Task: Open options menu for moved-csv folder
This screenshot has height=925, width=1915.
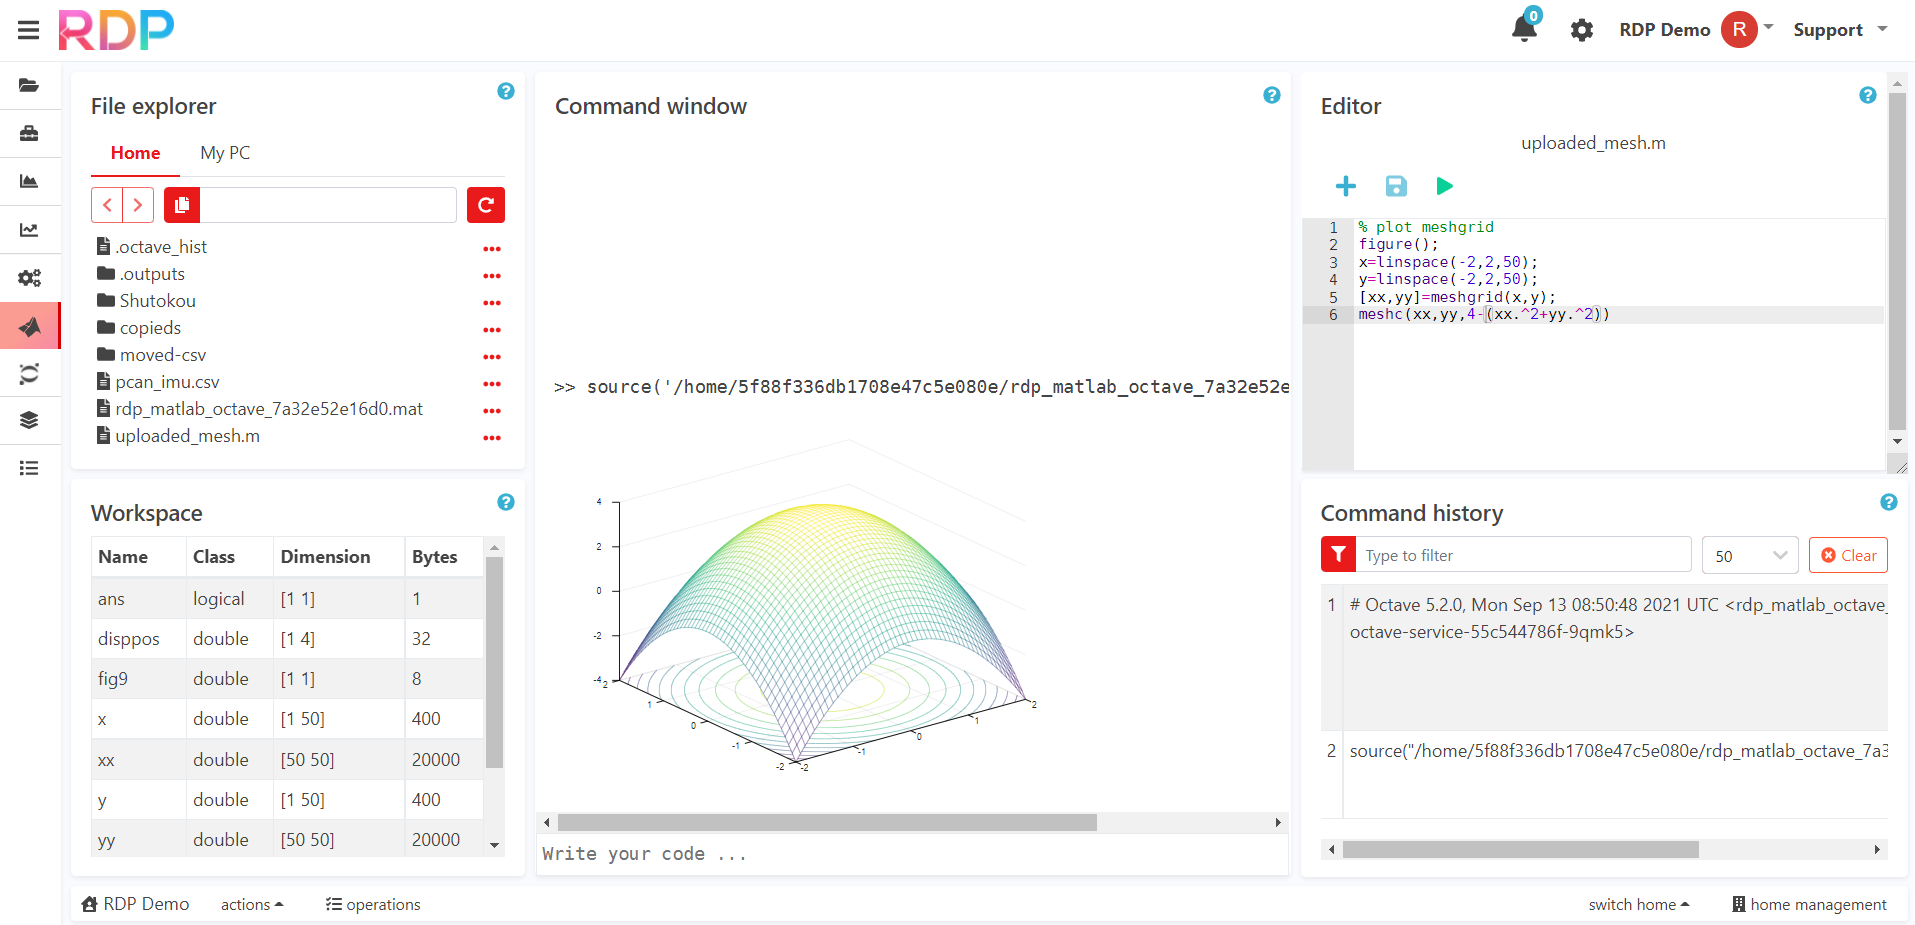Action: point(492,357)
